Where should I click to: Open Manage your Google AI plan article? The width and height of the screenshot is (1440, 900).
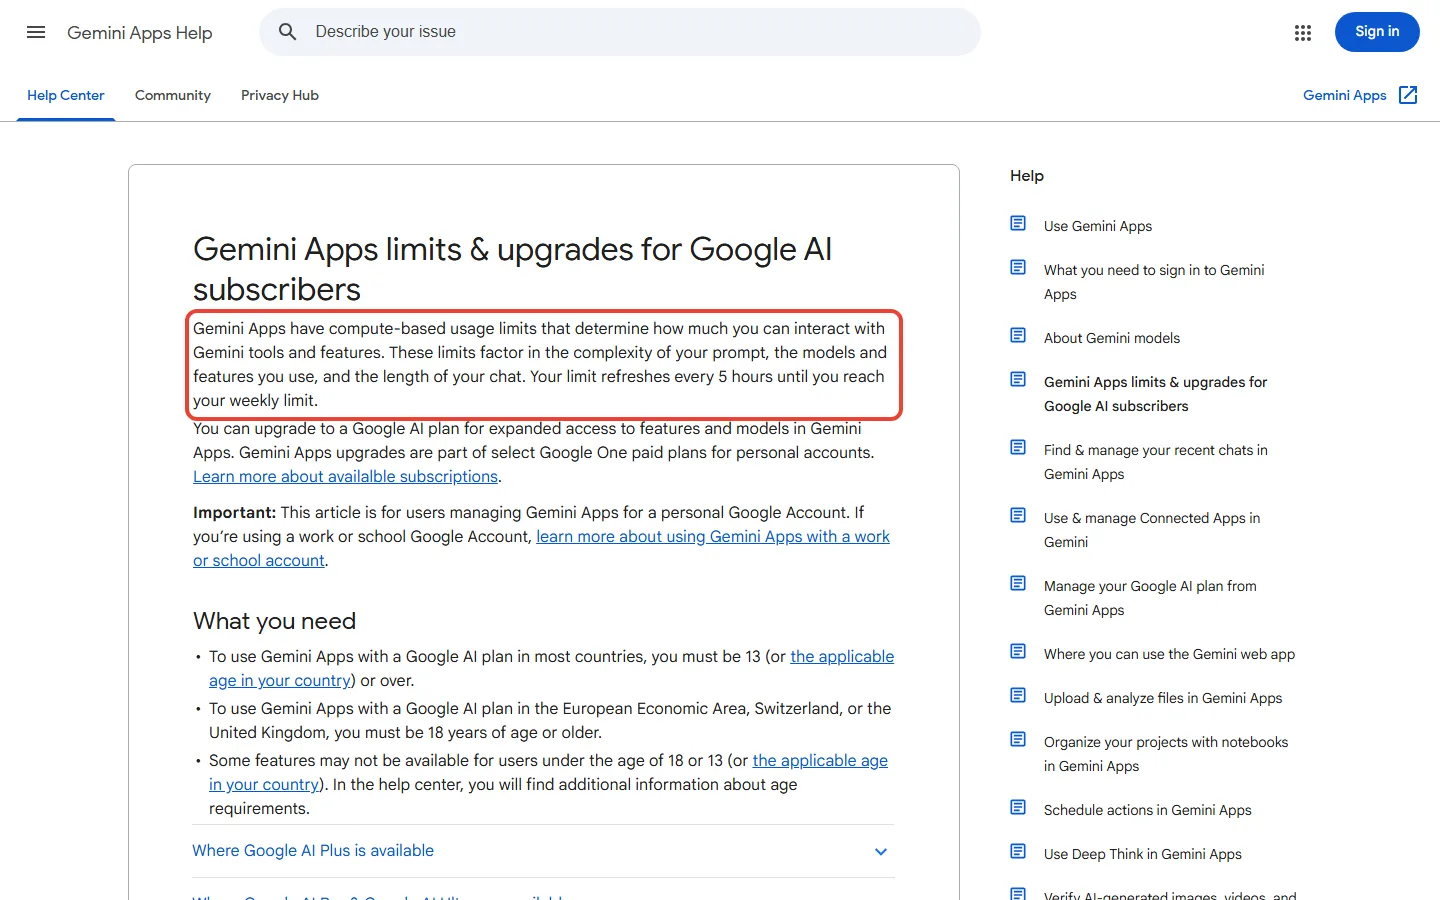coord(1150,598)
